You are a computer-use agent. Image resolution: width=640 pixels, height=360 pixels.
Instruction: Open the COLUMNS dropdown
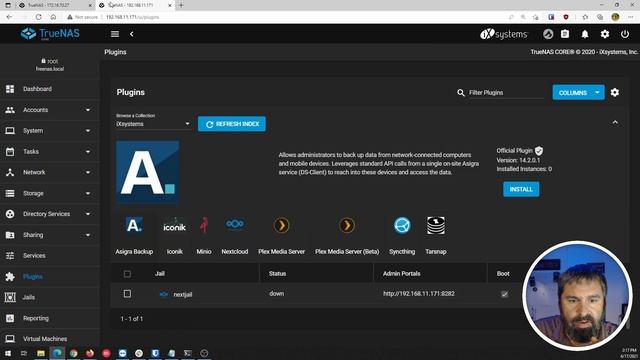pyautogui.click(x=578, y=93)
